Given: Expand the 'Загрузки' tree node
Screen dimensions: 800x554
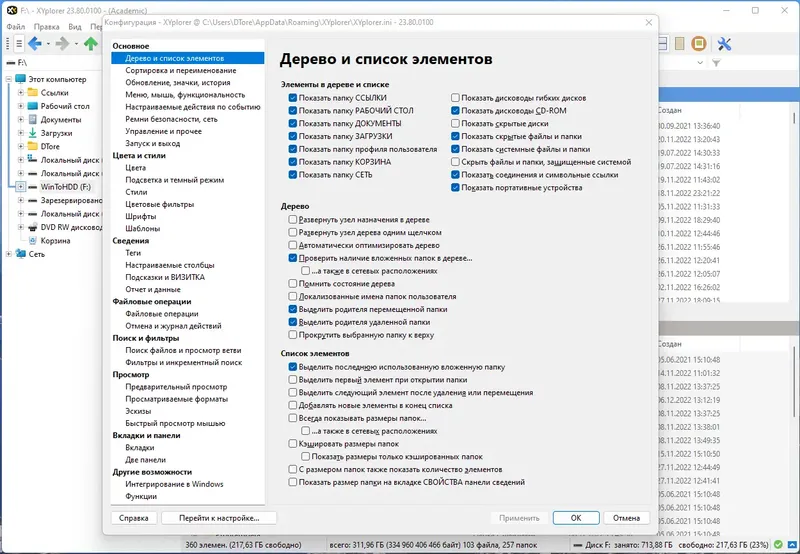Looking at the screenshot, I should click(20, 133).
